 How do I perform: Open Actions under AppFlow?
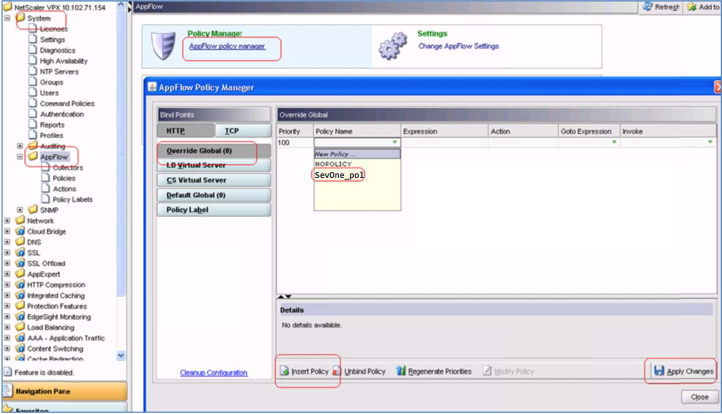pyautogui.click(x=64, y=189)
